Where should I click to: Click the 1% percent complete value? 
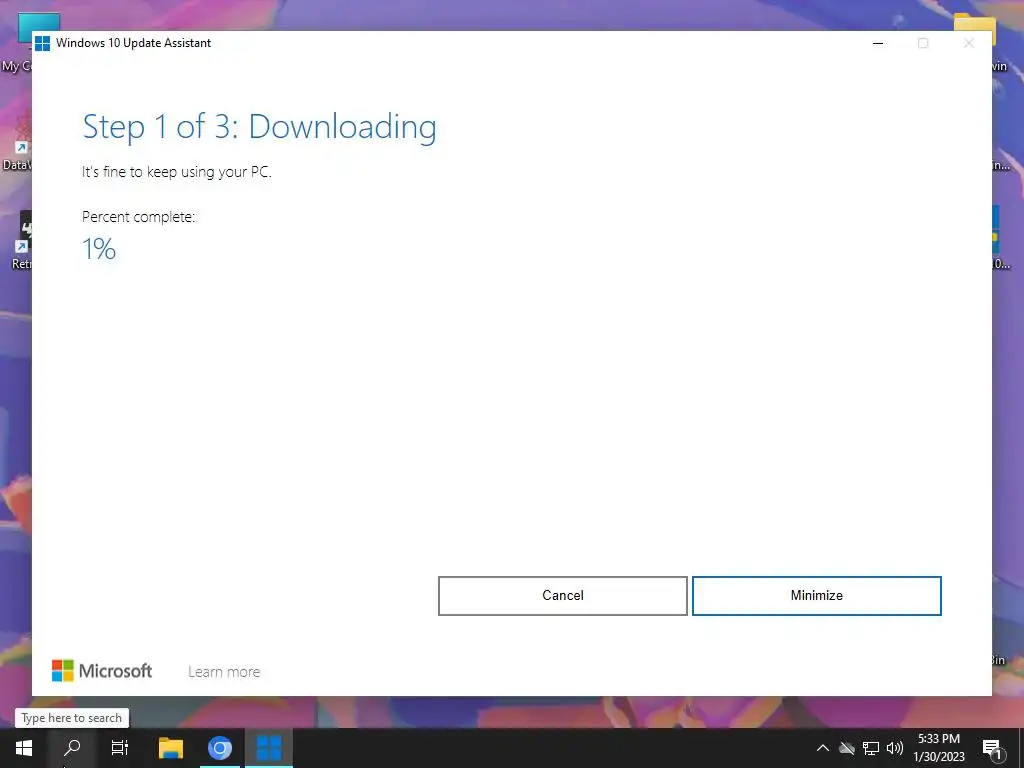coord(99,249)
